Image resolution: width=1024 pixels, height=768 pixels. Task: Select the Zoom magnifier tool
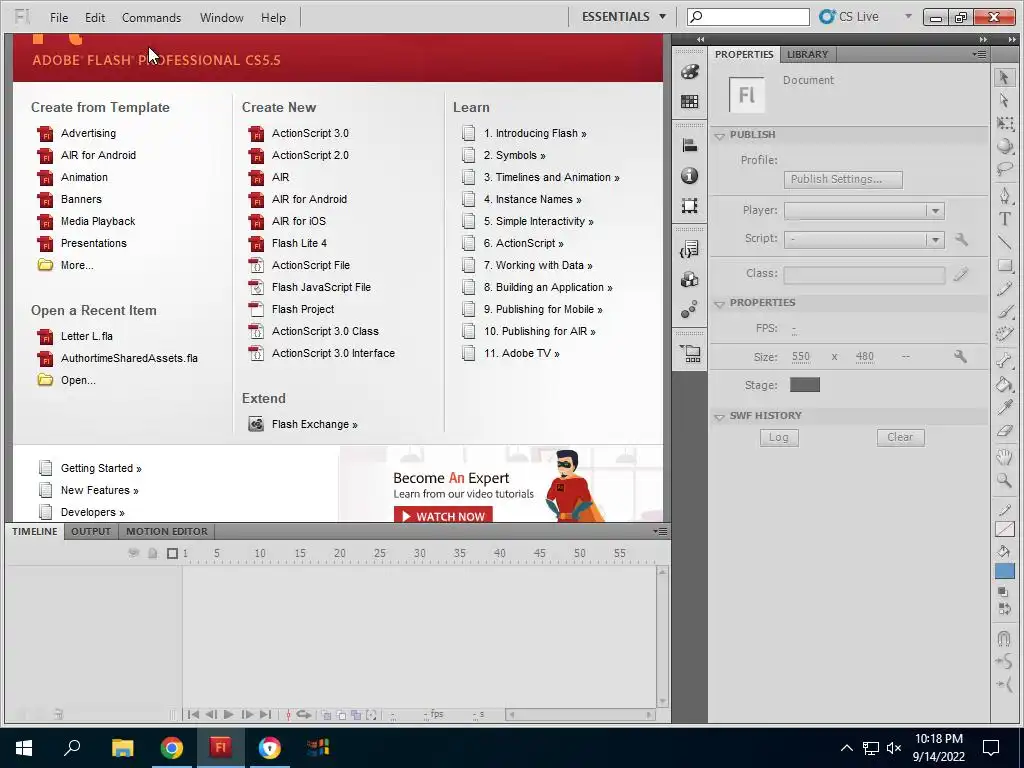[x=1004, y=481]
